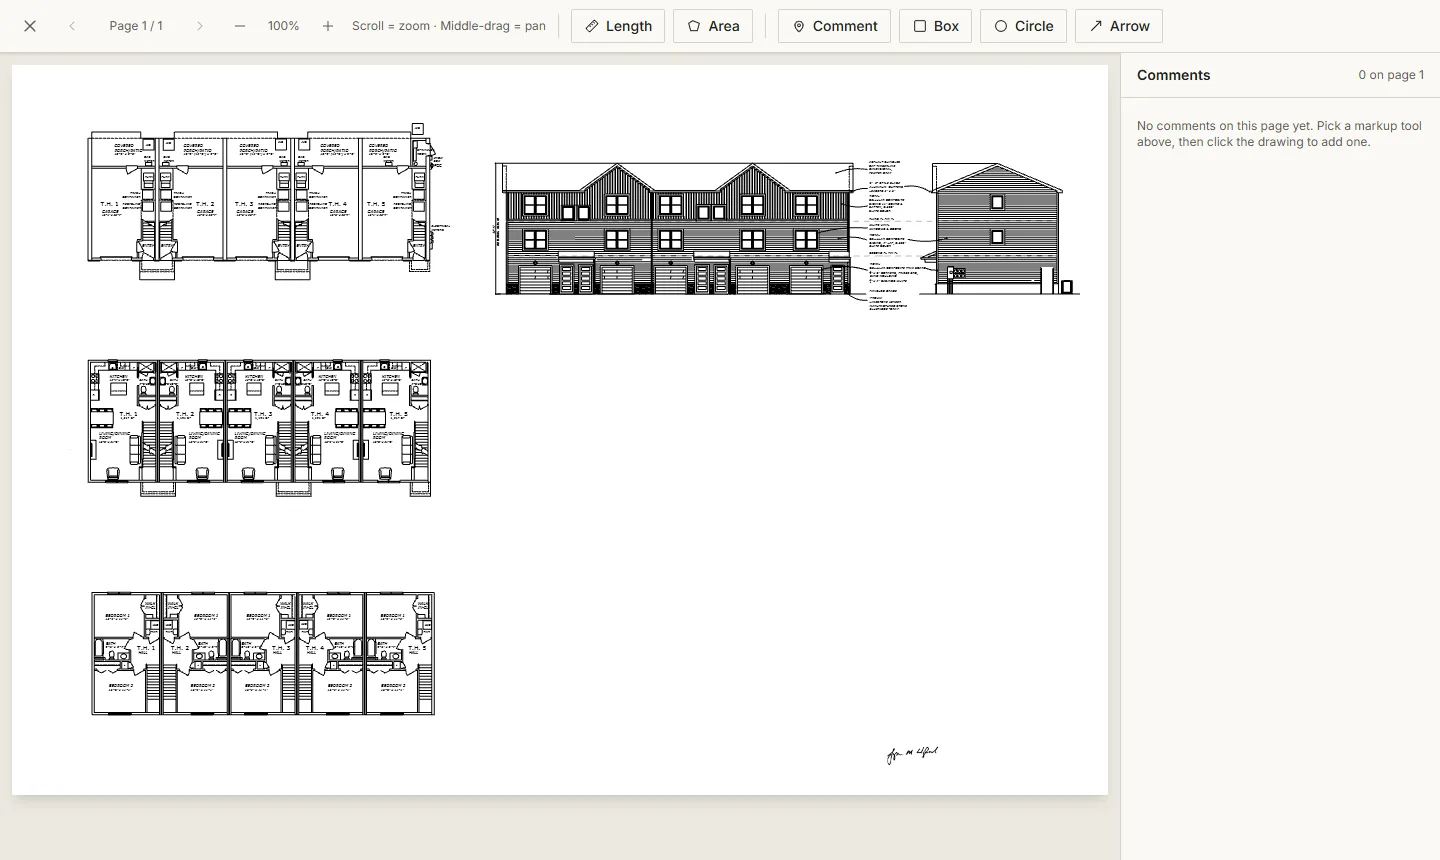Image resolution: width=1440 pixels, height=860 pixels.
Task: Zoom out with the minus icon
Action: pos(240,26)
